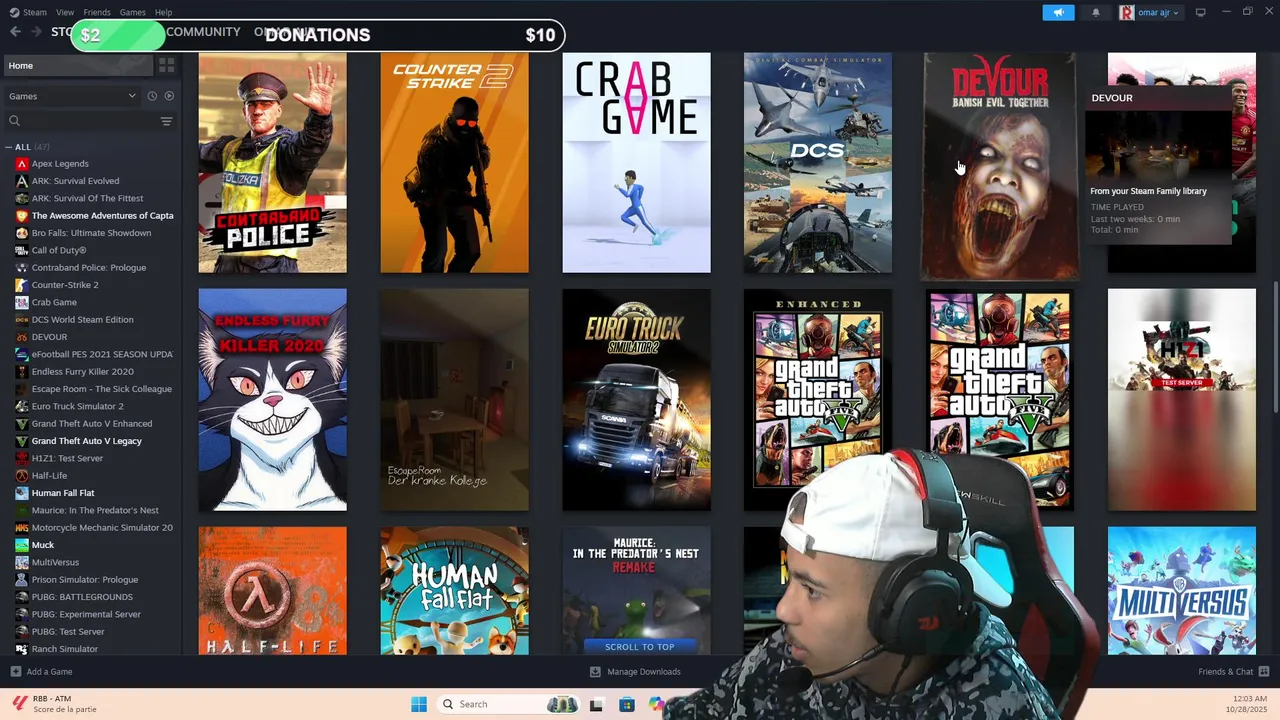Open the MultiVersus cover art
The image size is (1280, 720).
1182,591
